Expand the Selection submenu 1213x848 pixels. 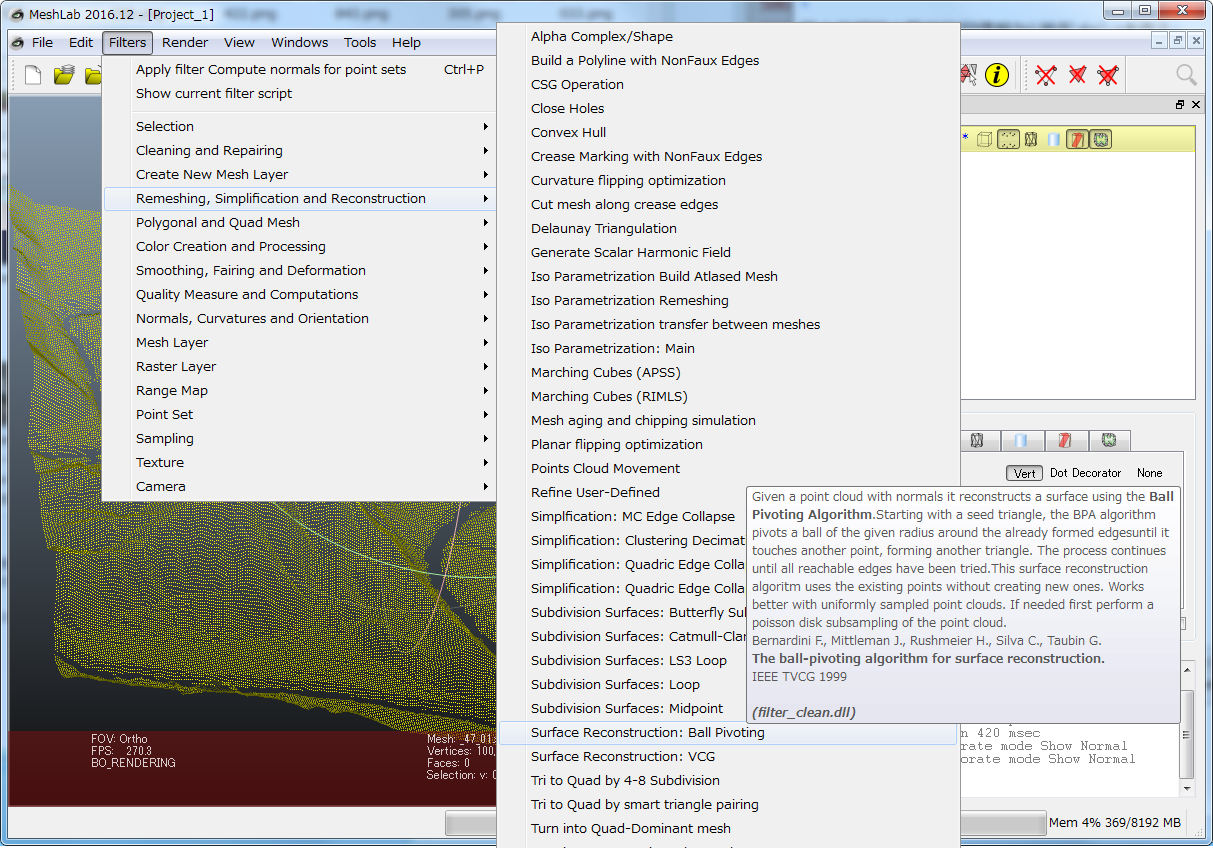pyautogui.click(x=300, y=126)
